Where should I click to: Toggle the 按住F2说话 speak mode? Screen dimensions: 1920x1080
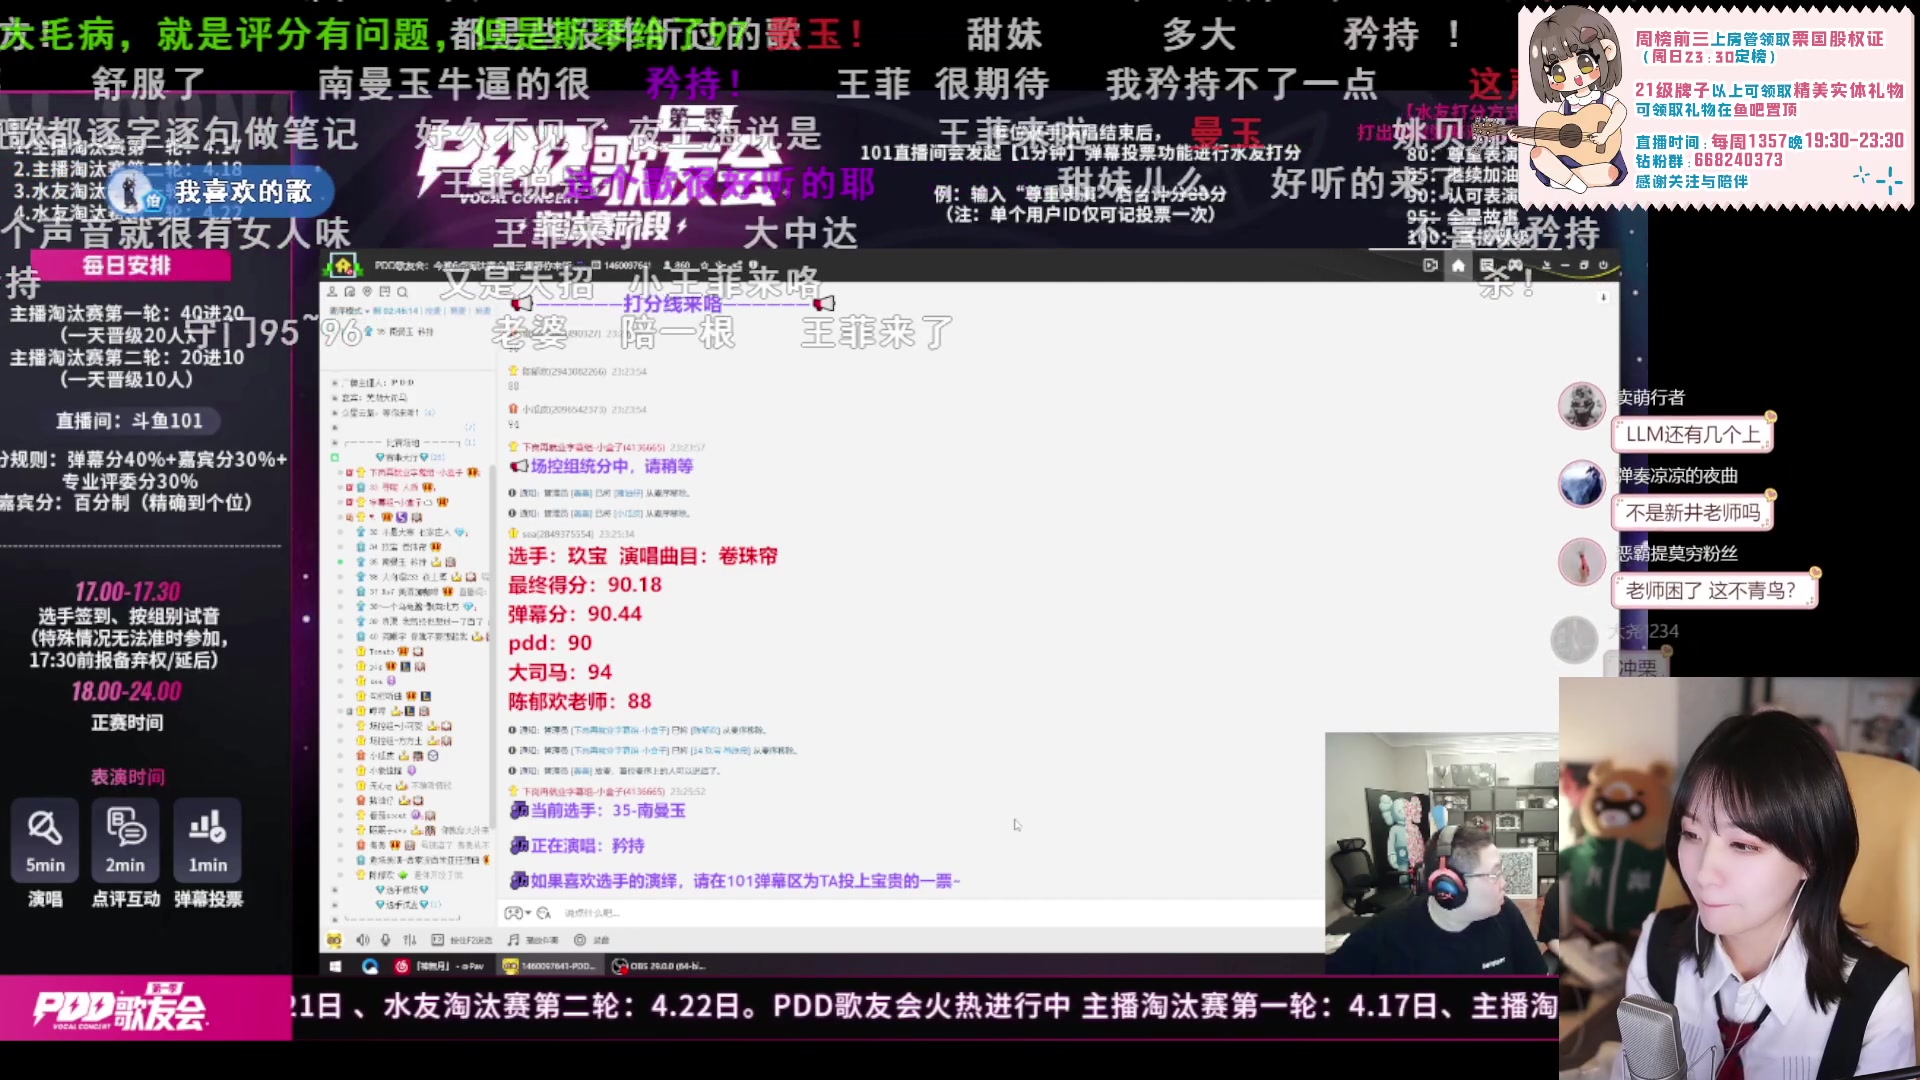point(462,940)
